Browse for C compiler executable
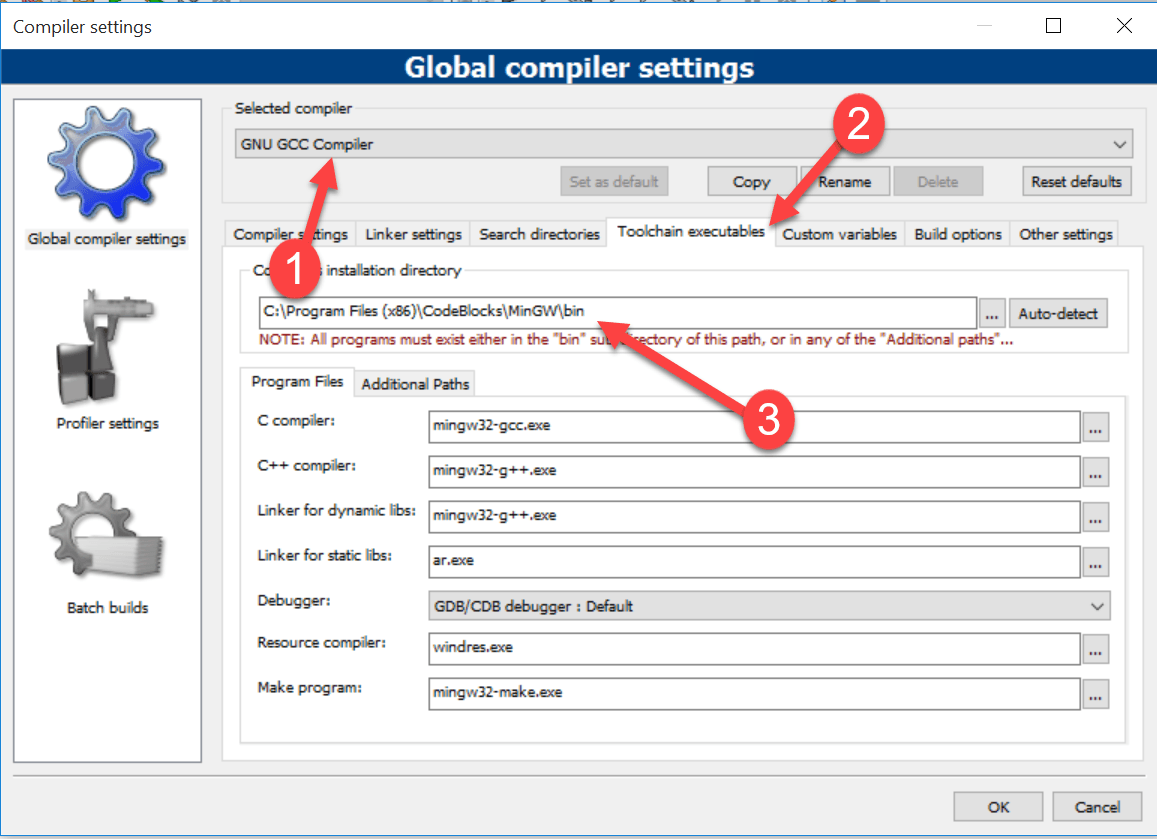 [x=1095, y=427]
